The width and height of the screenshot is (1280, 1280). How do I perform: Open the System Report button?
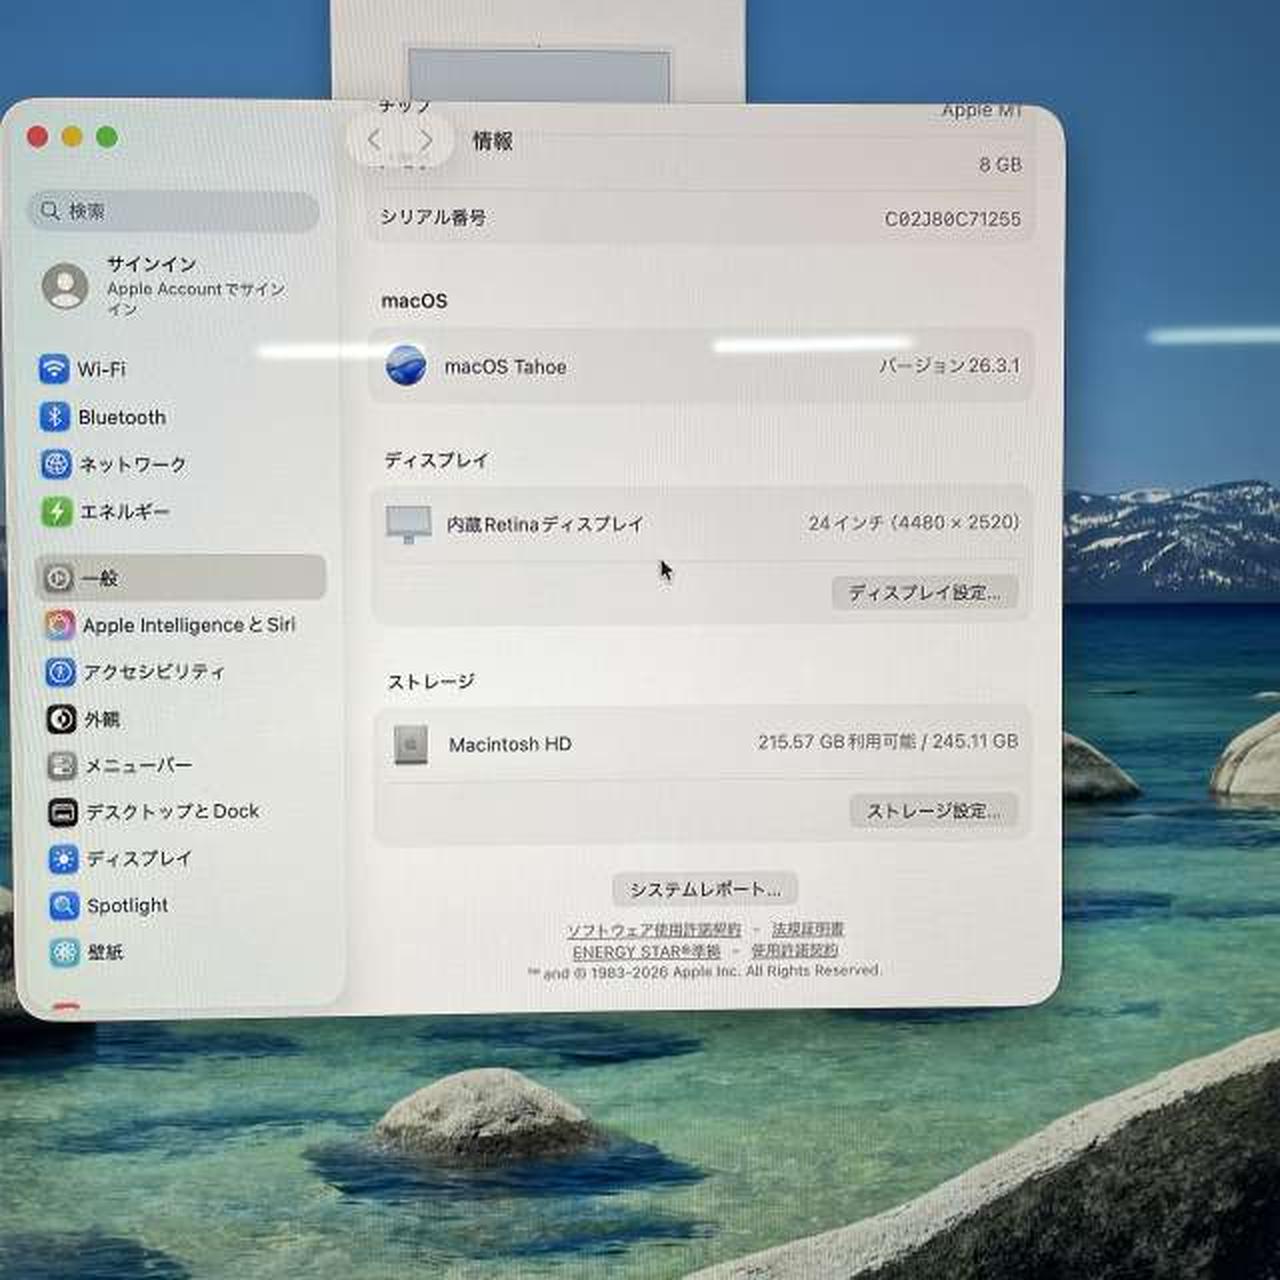704,889
